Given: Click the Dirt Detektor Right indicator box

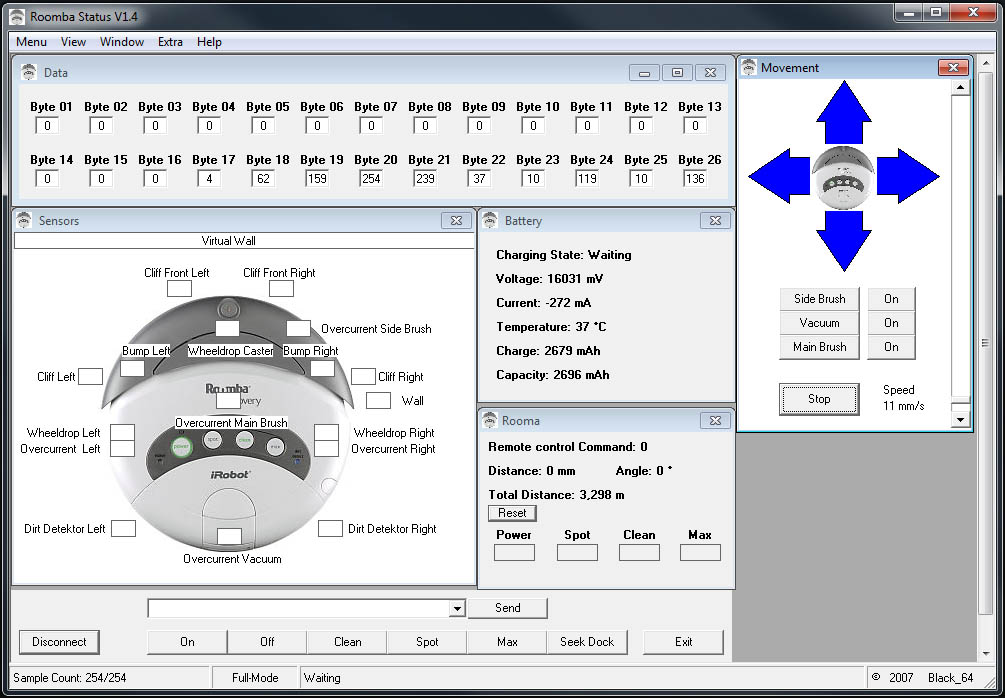Looking at the screenshot, I should [x=330, y=529].
